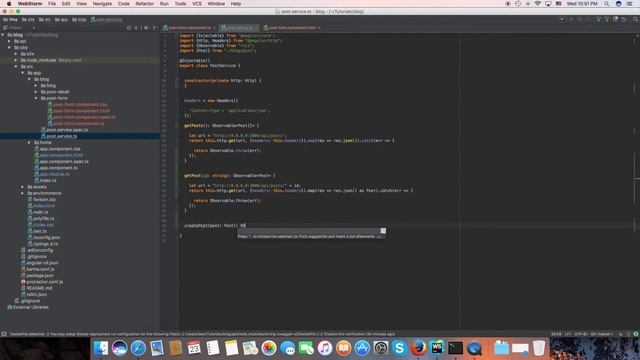This screenshot has height=360, width=640.
Task: Open the VCS menu
Action: tap(197, 4)
